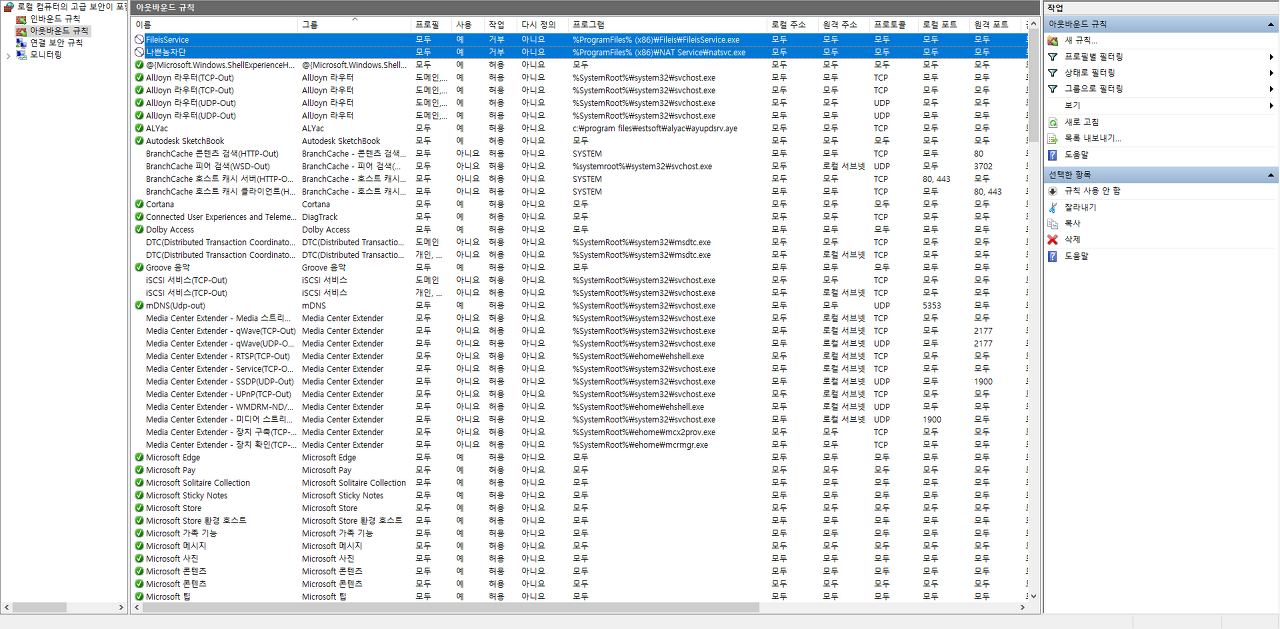
Task: Expand the 모니터링 tree node arrow
Action: click(8, 55)
